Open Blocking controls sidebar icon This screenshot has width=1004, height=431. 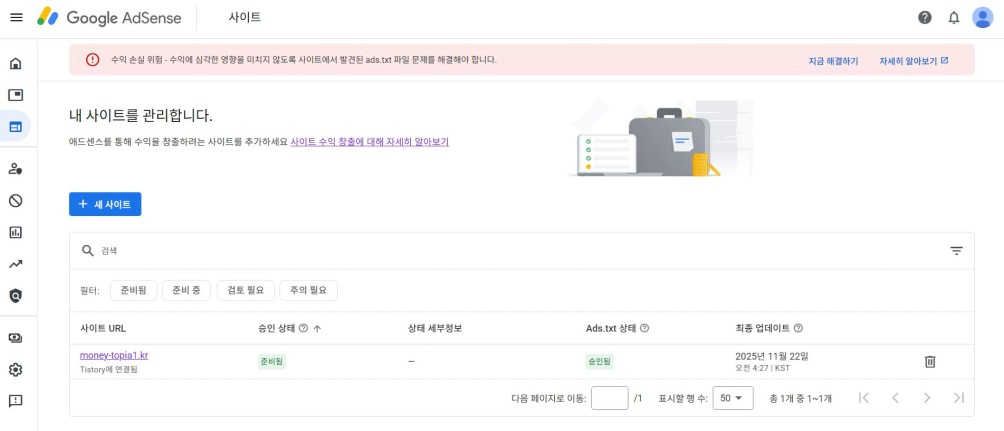[x=16, y=200]
